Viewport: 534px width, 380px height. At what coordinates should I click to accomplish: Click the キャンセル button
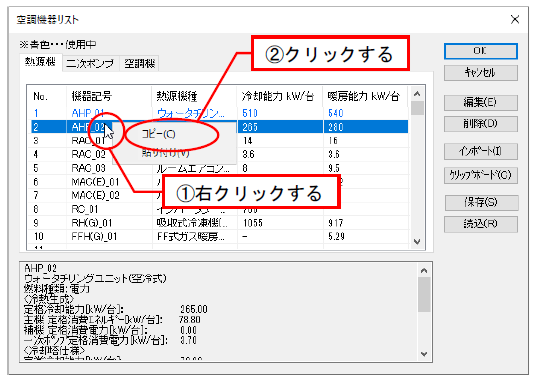point(481,73)
